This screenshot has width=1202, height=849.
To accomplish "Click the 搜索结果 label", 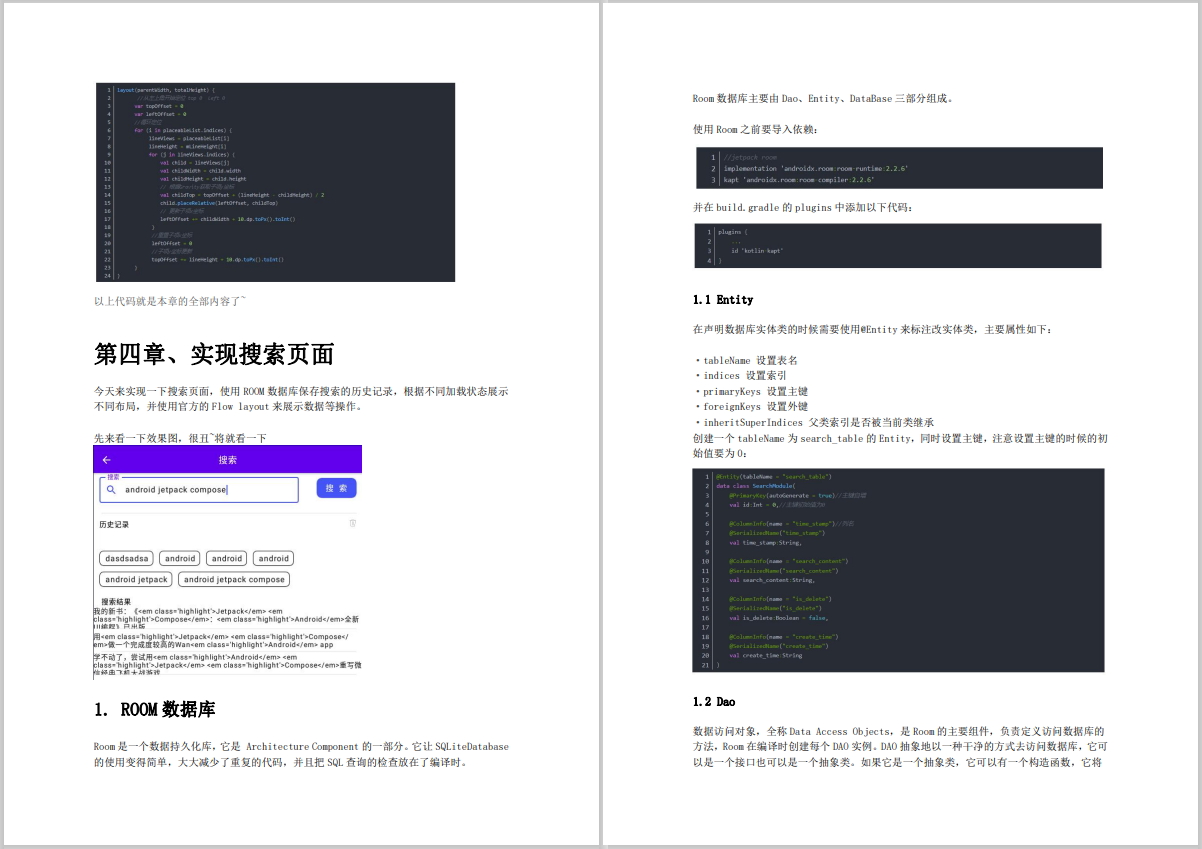I will (117, 602).
